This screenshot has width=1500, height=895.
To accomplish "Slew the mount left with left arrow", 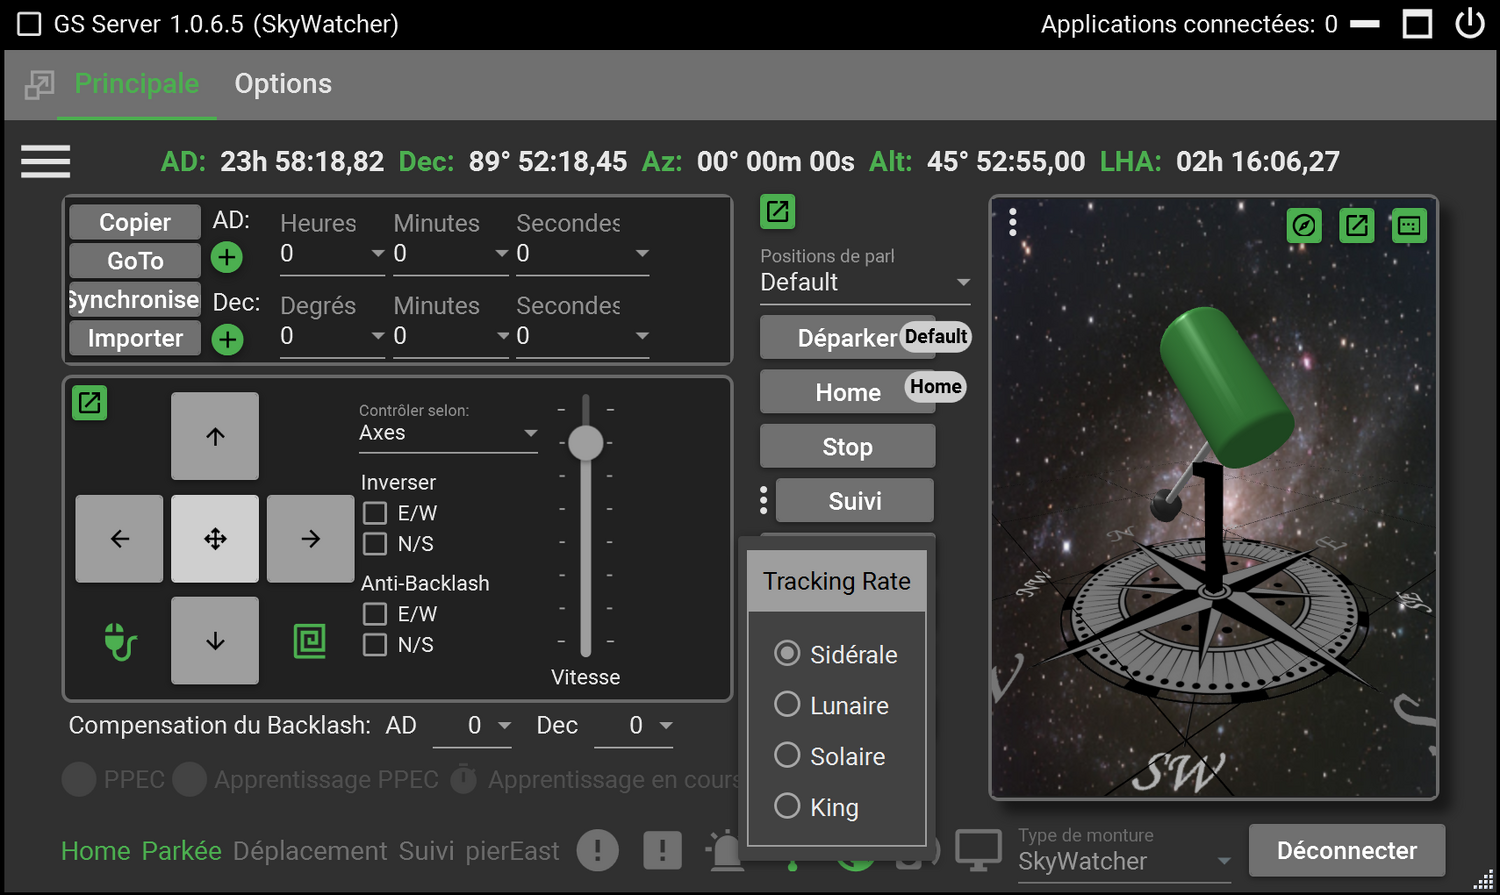I will point(119,539).
